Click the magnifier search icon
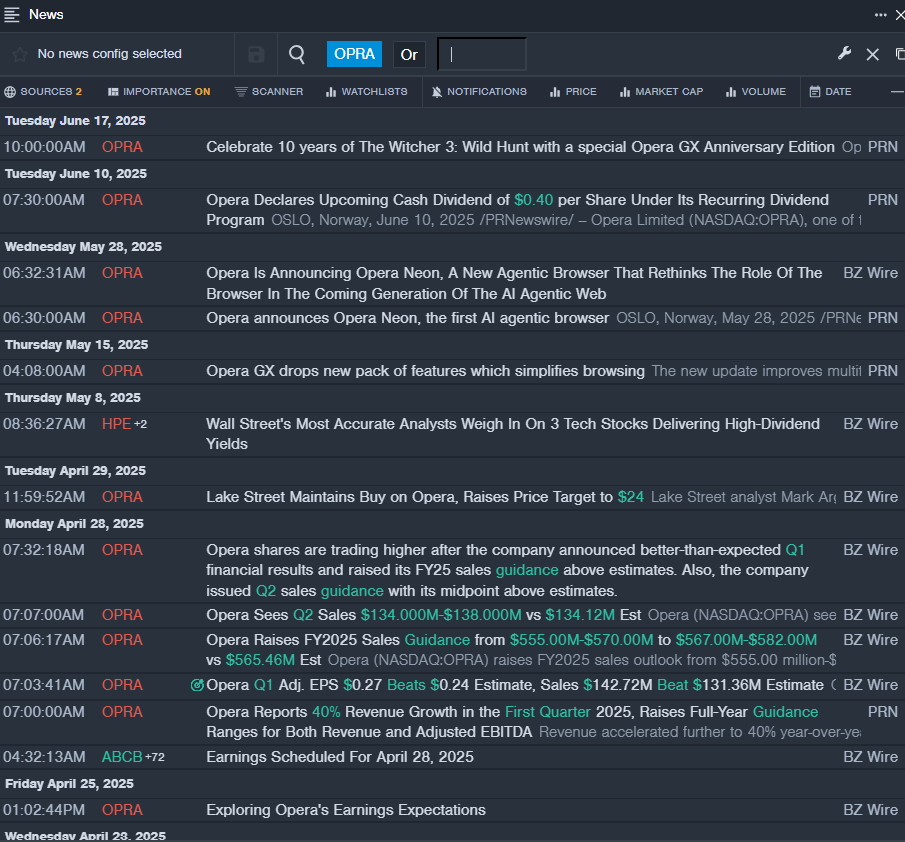The height and width of the screenshot is (842, 905). click(297, 54)
